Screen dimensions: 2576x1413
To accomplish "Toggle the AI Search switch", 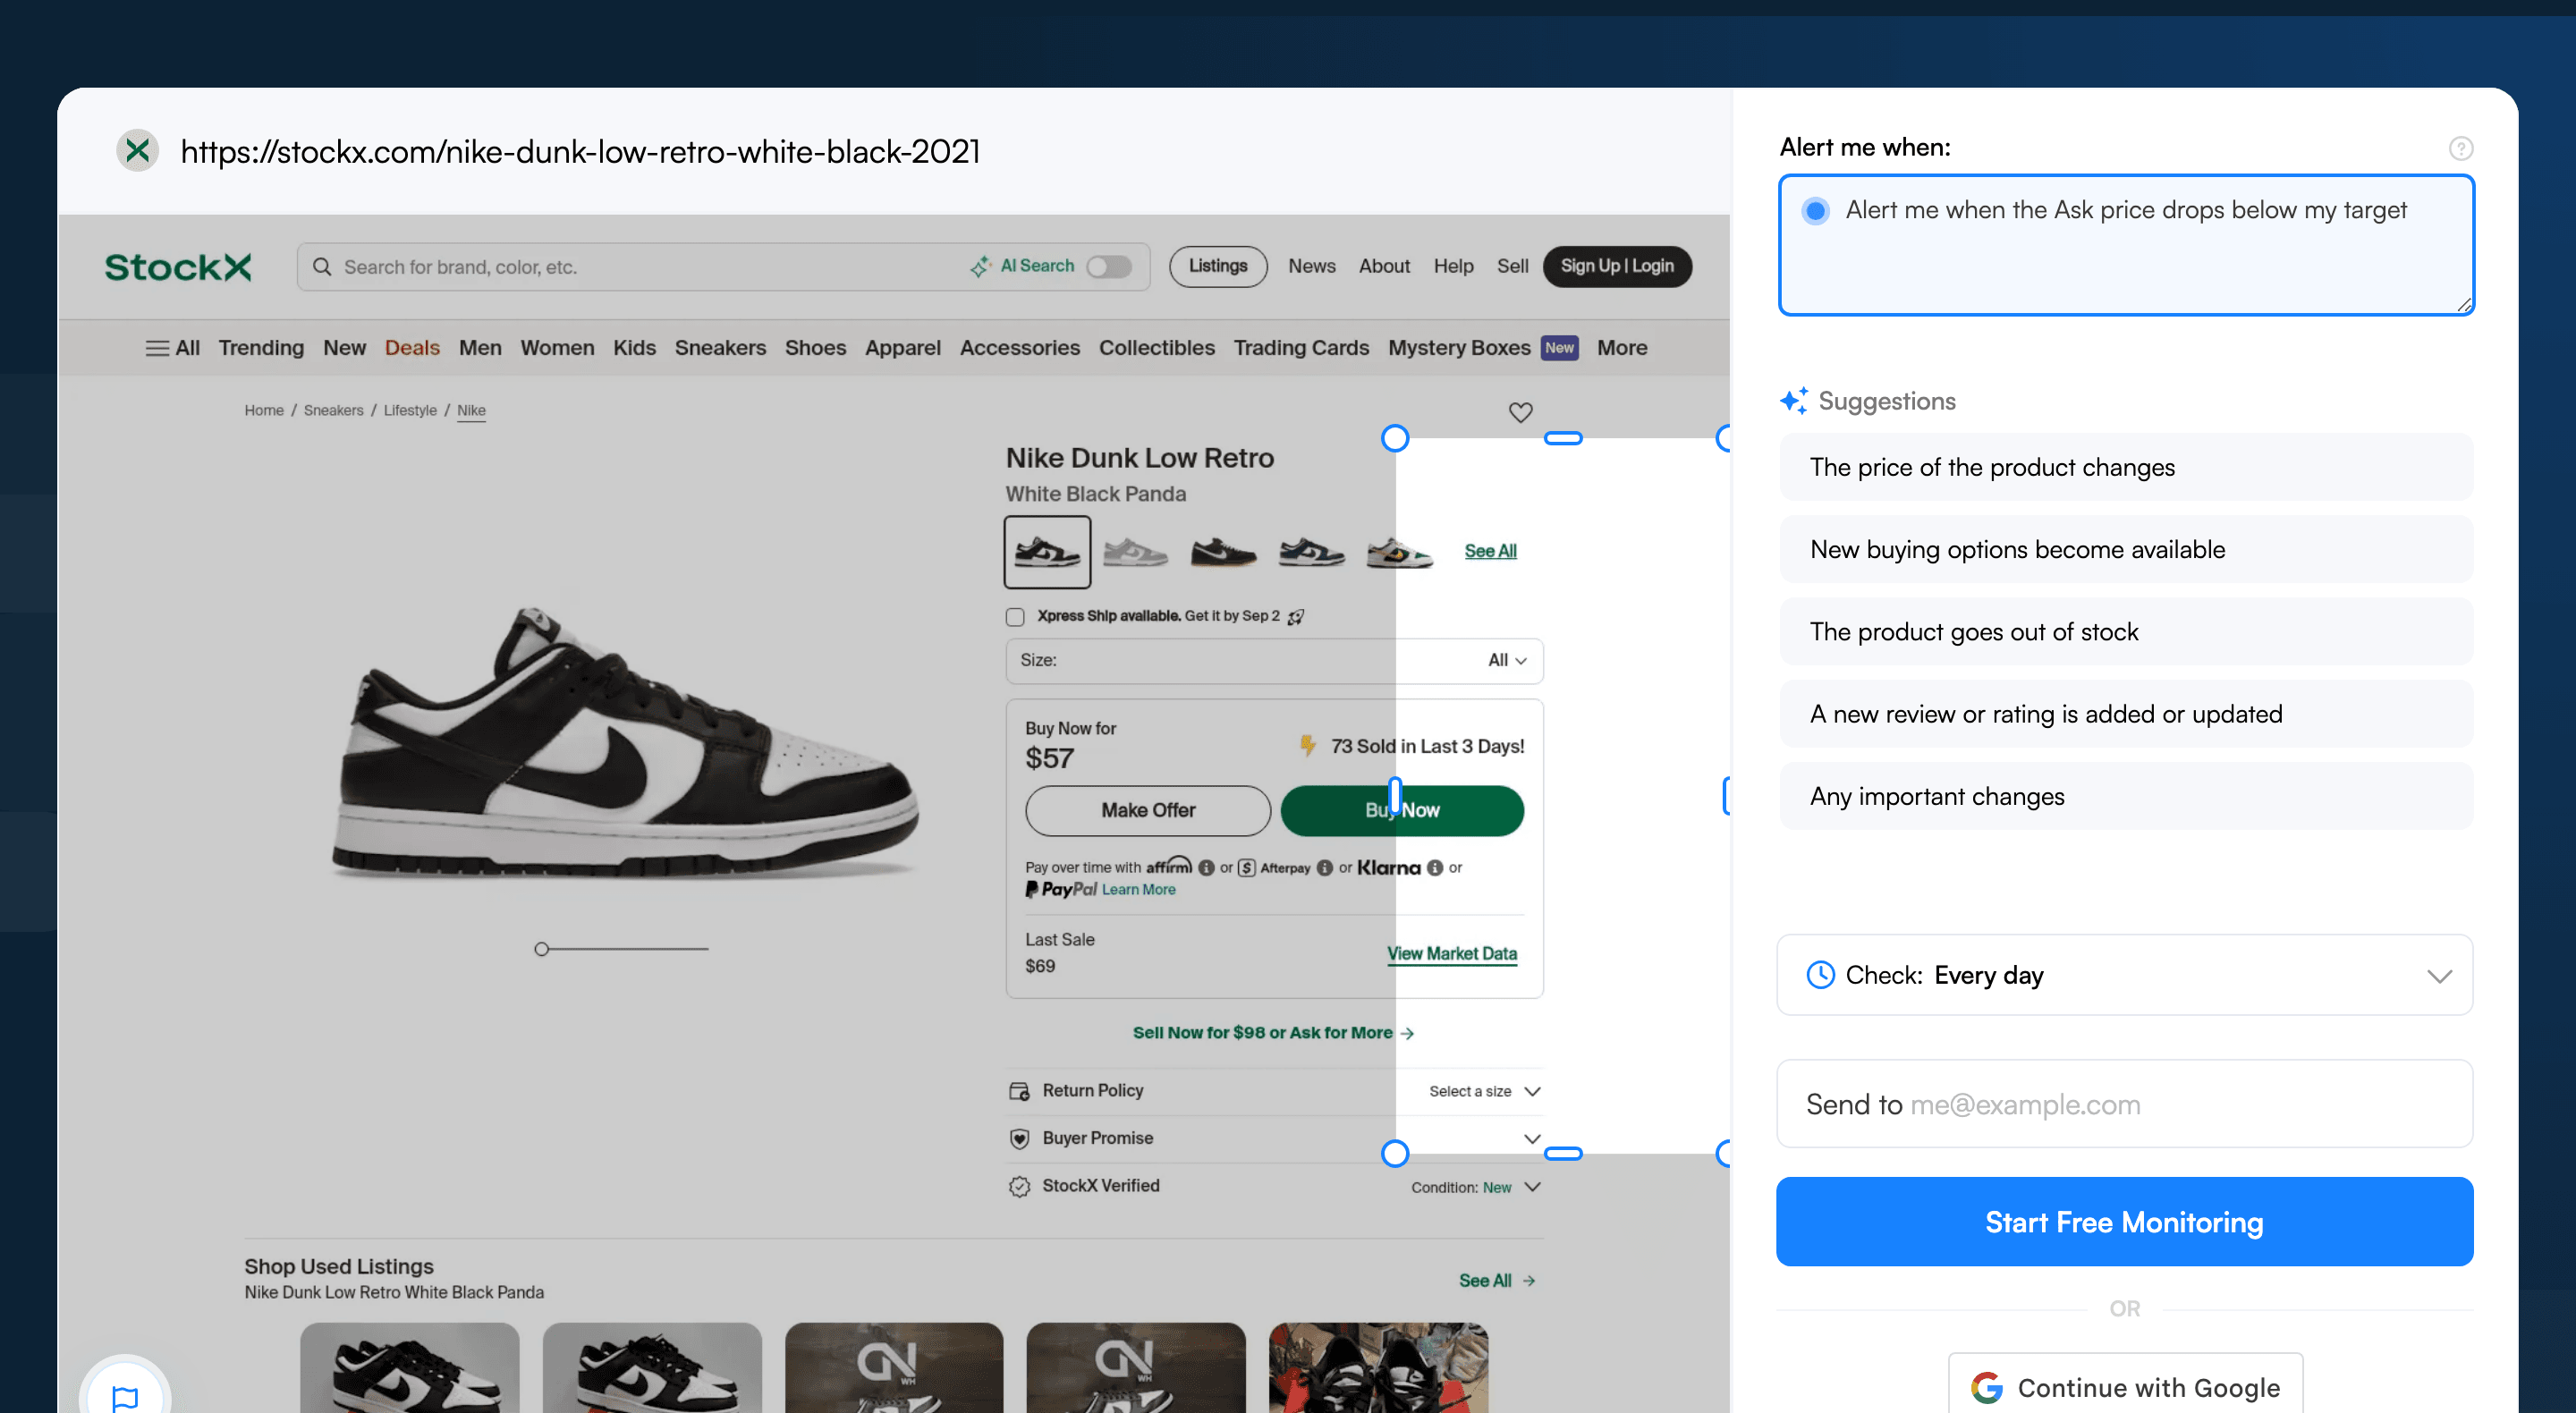I will pyautogui.click(x=1109, y=266).
